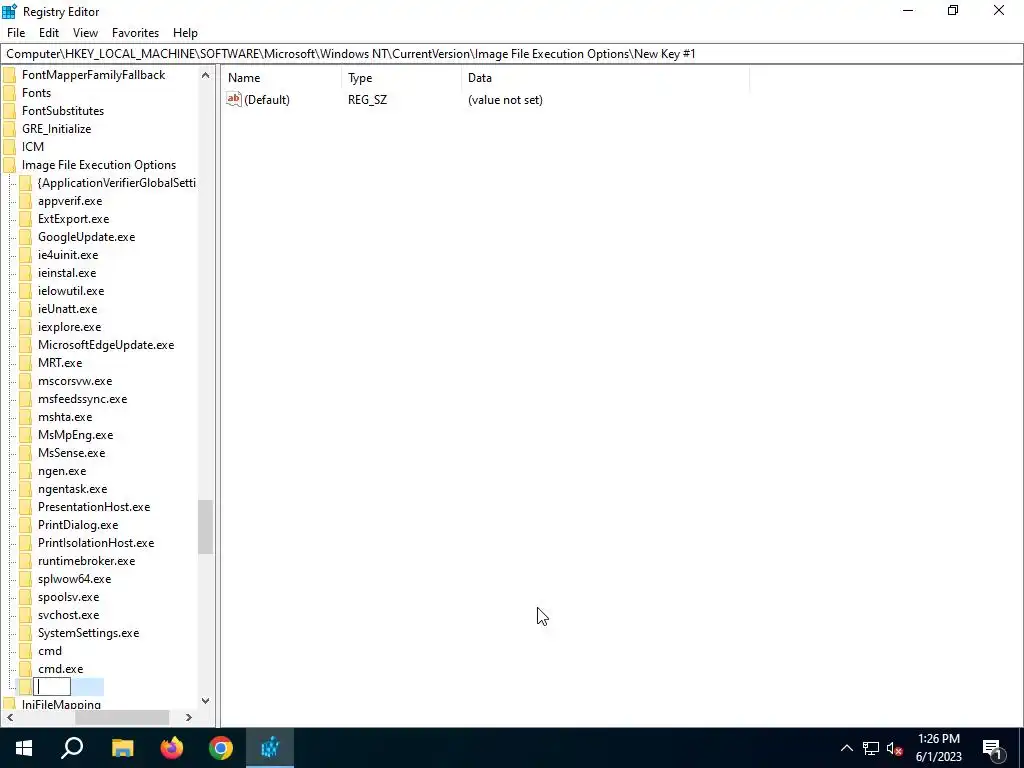1024x768 pixels.
Task: Click the folder icon beside cmd.exe
Action: pos(25,669)
